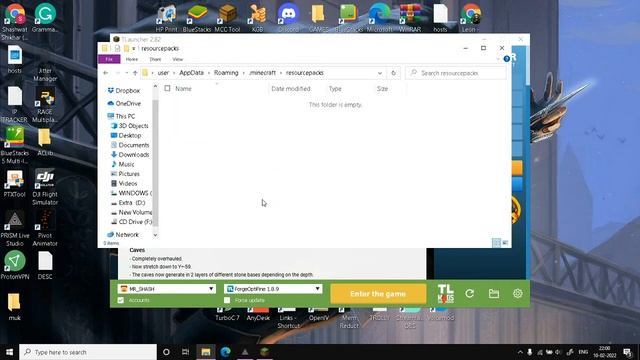Click the navigation pane scroll-up arrow
The image size is (640, 360).
155,87
